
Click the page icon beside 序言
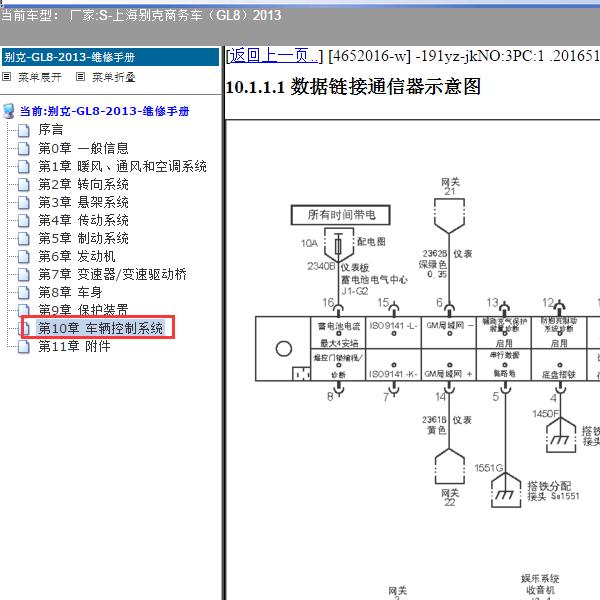coord(23,130)
